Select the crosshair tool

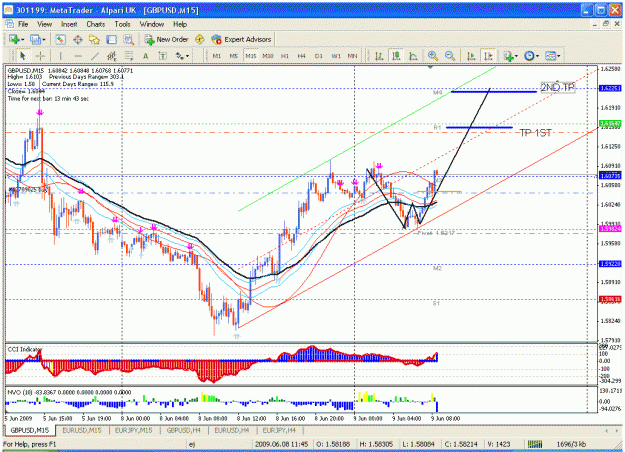click(x=40, y=56)
